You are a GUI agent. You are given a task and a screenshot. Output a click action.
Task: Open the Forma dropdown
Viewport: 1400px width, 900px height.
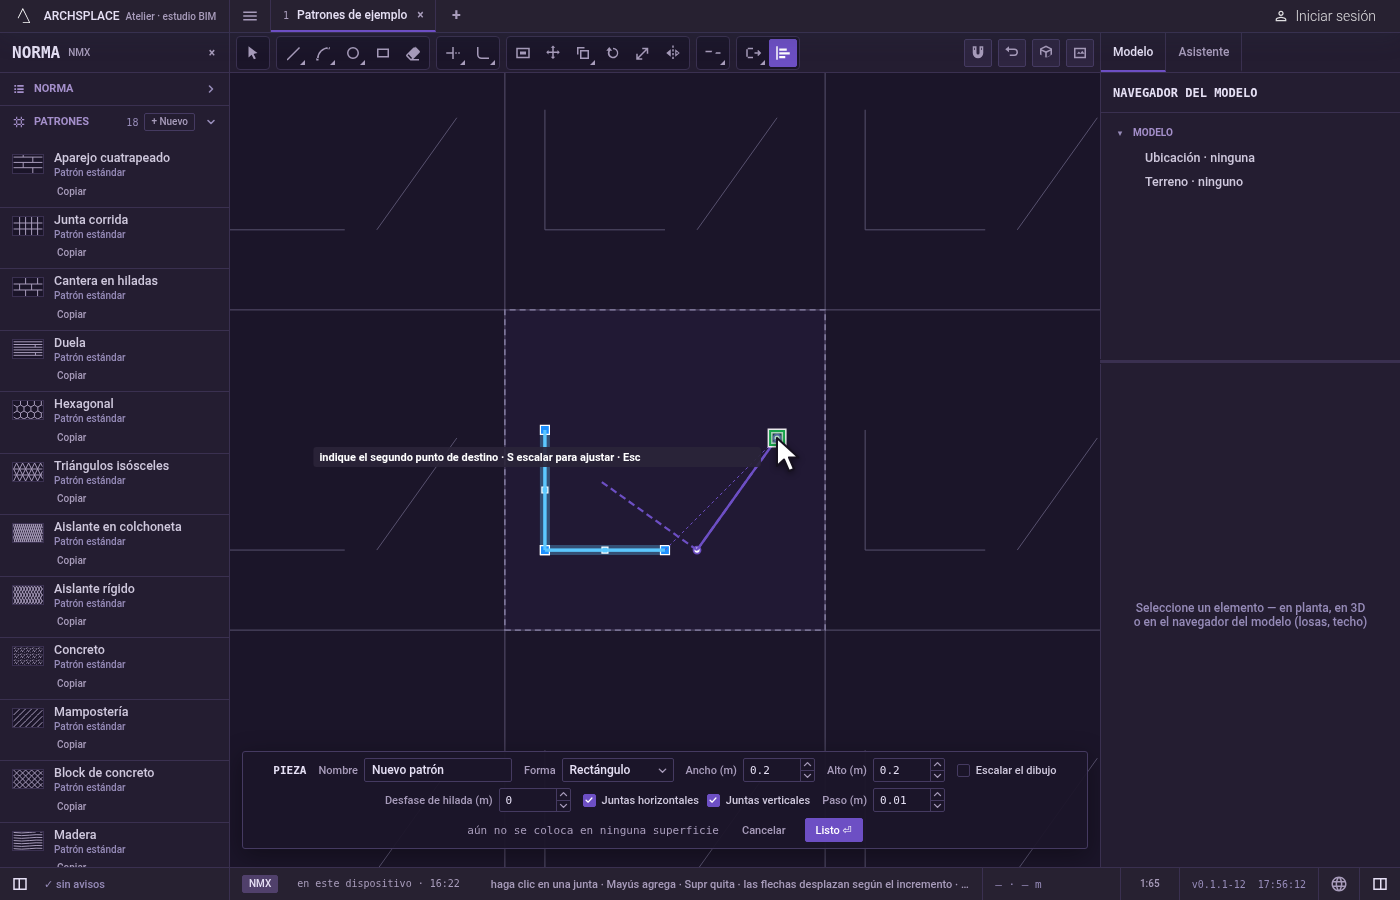pos(617,770)
